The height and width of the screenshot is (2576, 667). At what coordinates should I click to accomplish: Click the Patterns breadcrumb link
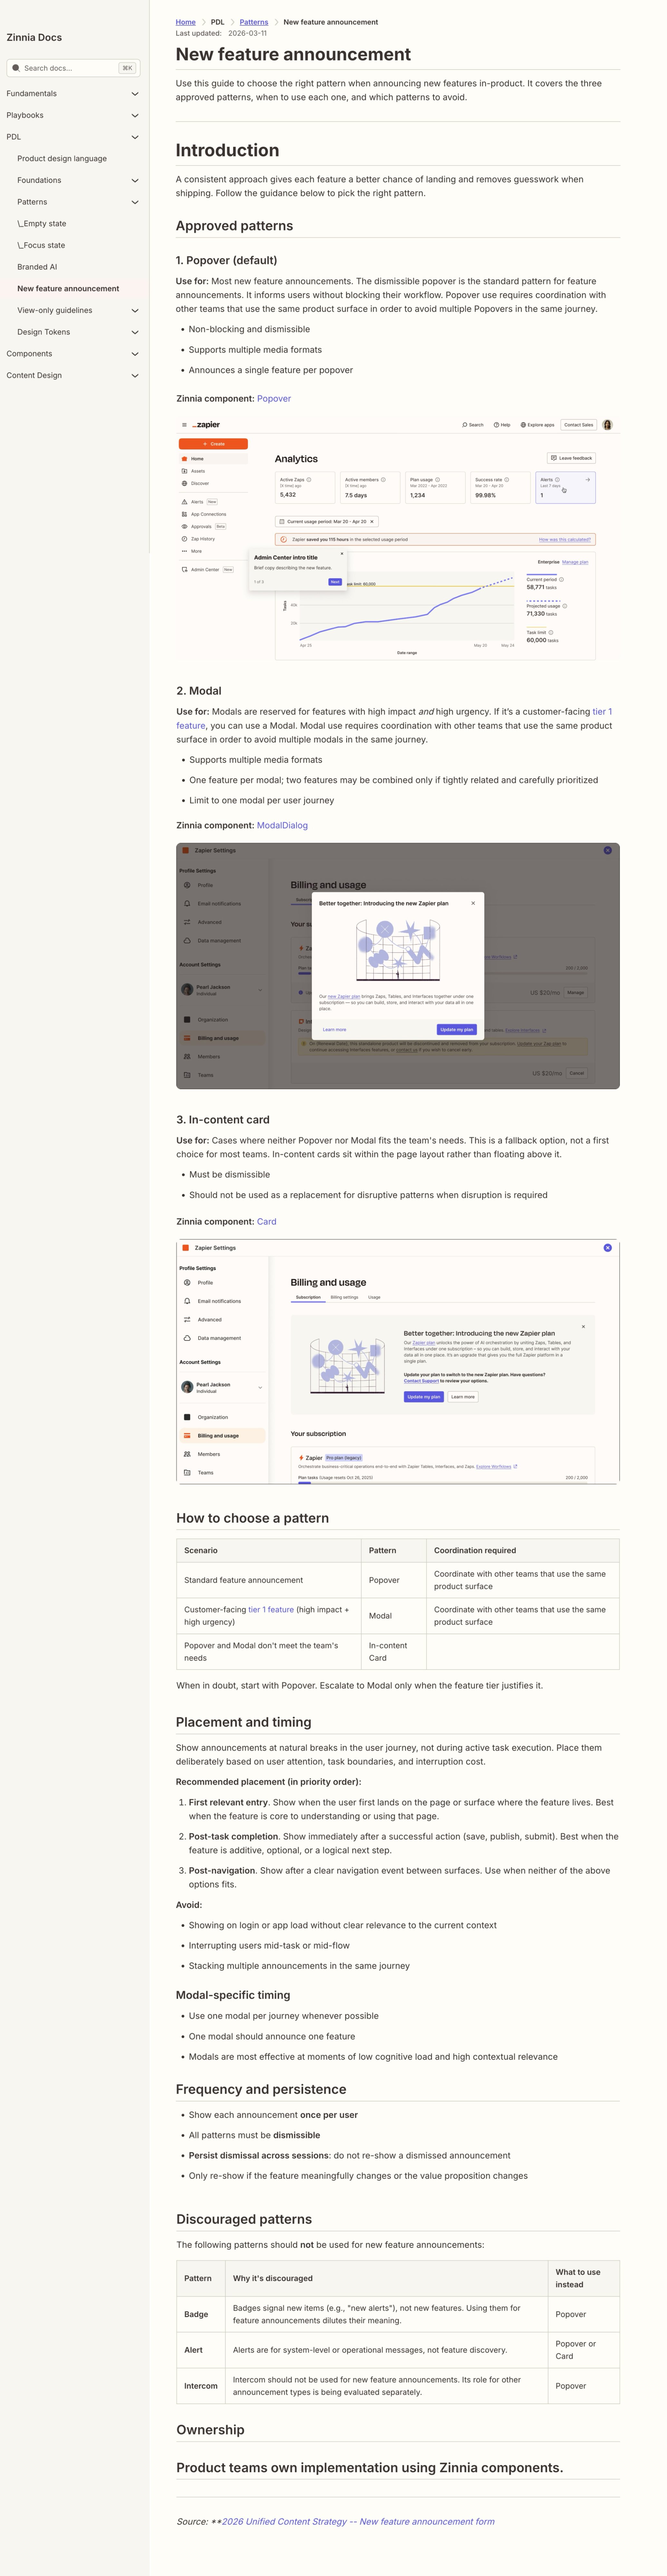[x=254, y=22]
